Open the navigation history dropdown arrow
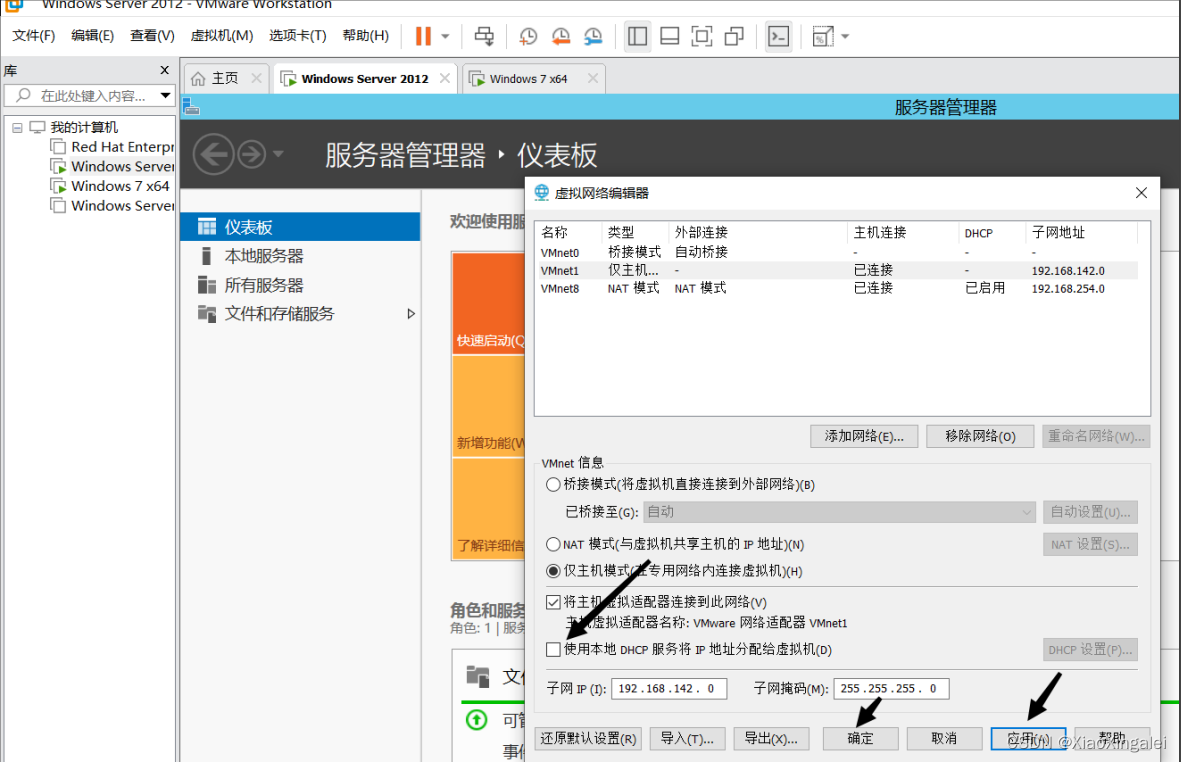 278,154
